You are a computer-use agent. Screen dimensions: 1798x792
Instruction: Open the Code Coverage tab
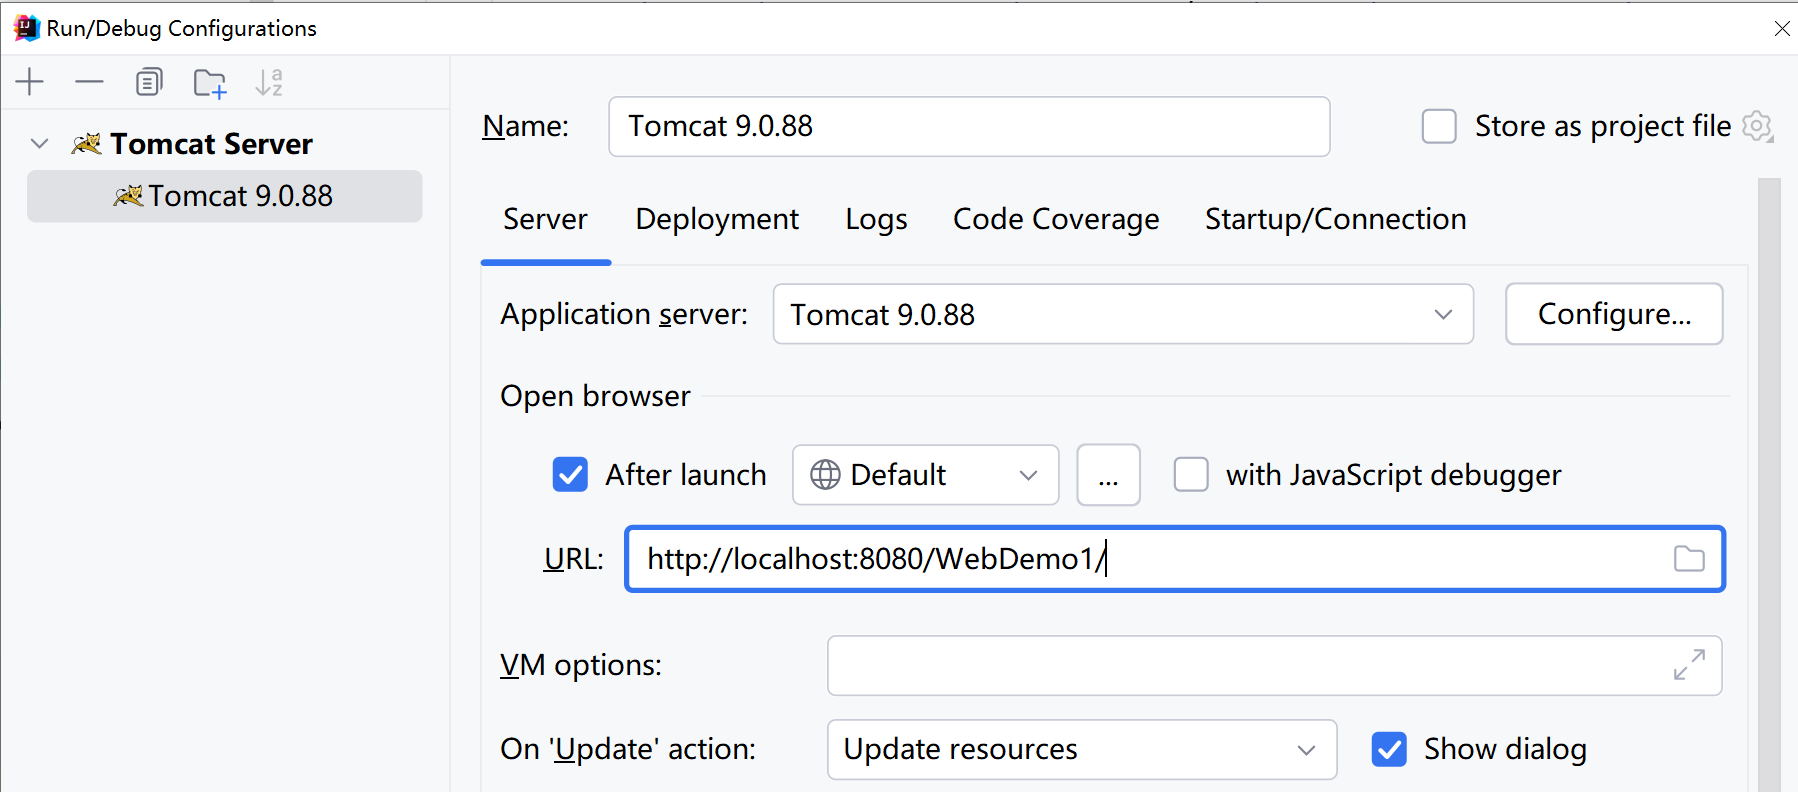pyautogui.click(x=1056, y=219)
